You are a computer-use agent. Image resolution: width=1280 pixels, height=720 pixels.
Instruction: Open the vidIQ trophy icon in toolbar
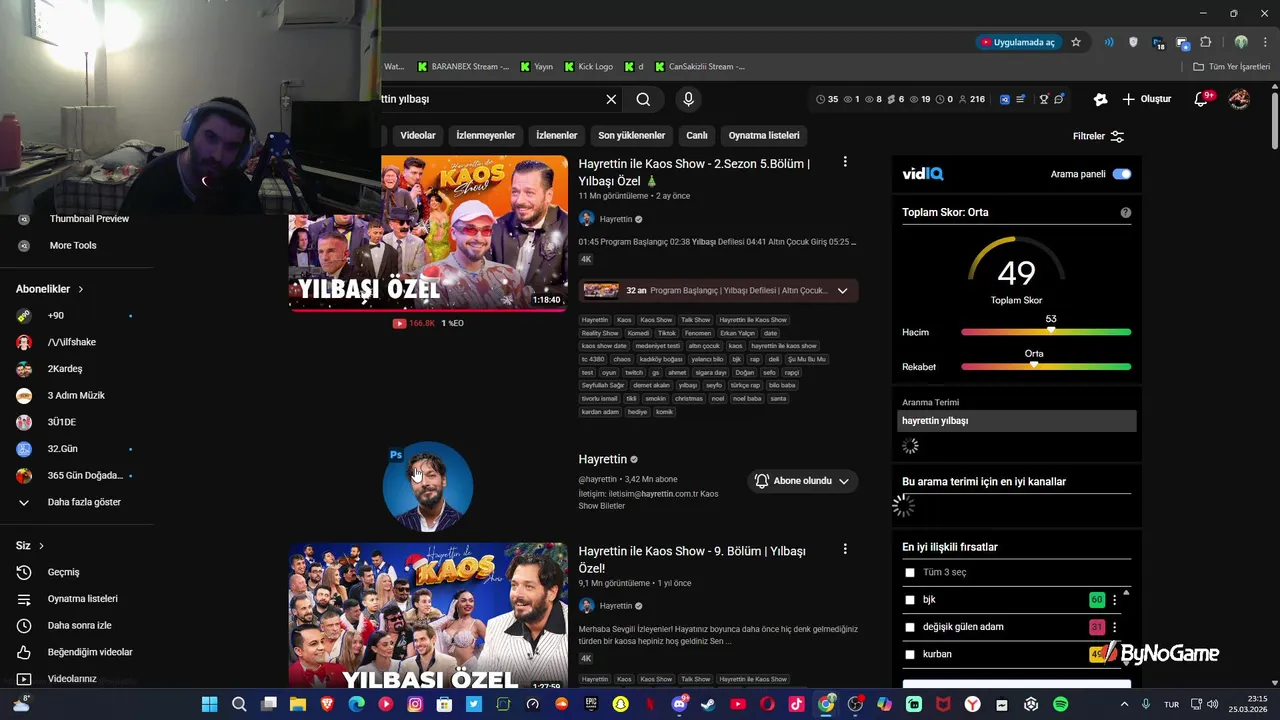tap(1044, 99)
